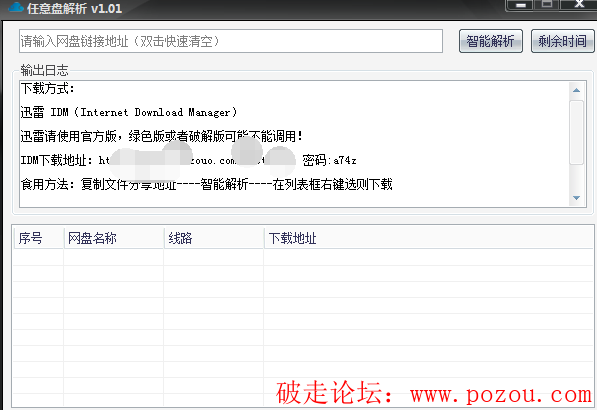The height and width of the screenshot is (410, 597).
Task: Click the 密码:a74z text in log
Action: [x=329, y=160]
